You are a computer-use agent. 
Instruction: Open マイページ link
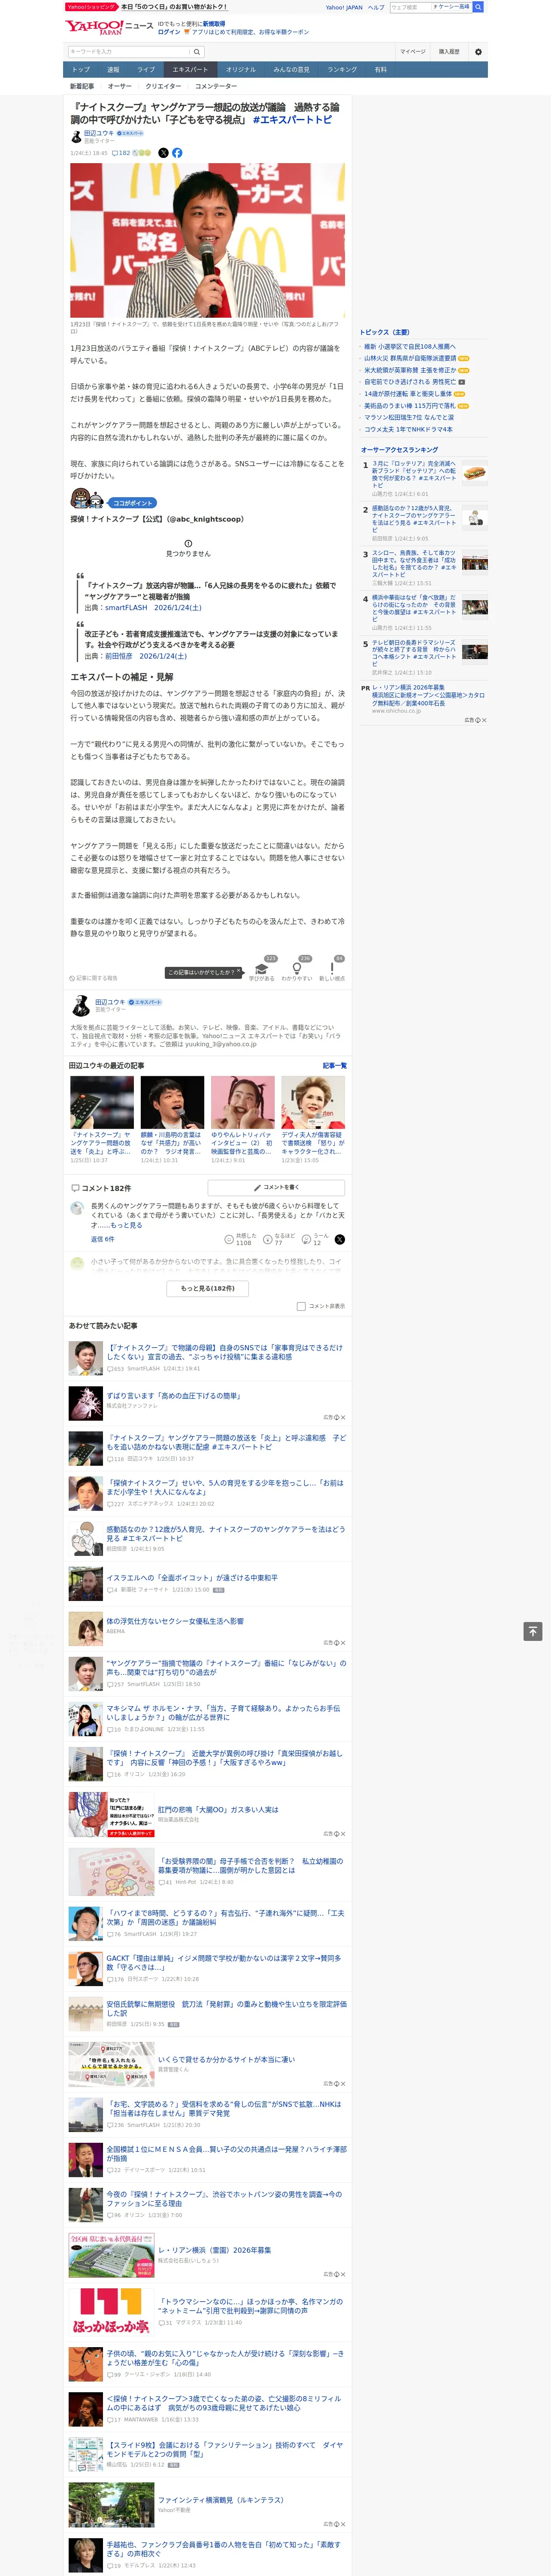point(413,52)
